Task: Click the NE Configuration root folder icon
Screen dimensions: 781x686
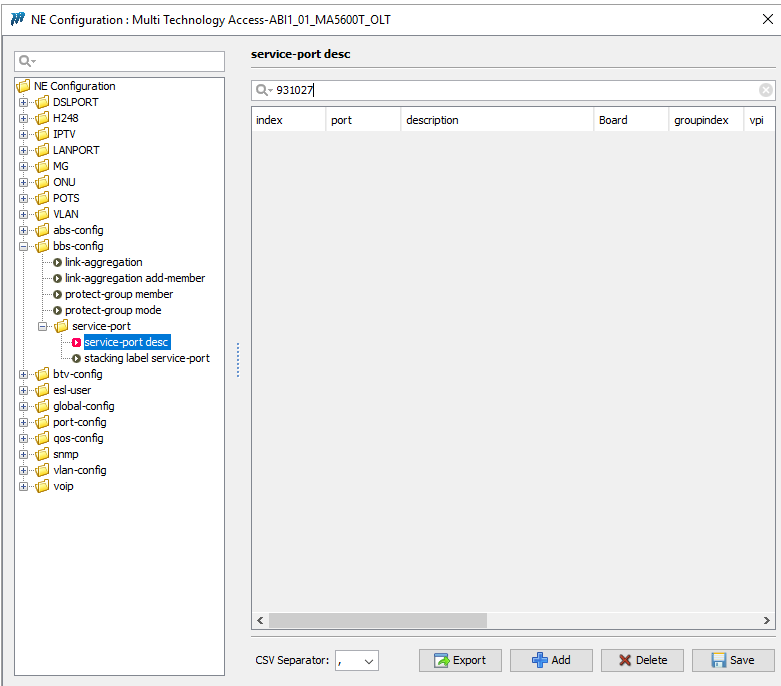Action: pyautogui.click(x=24, y=86)
